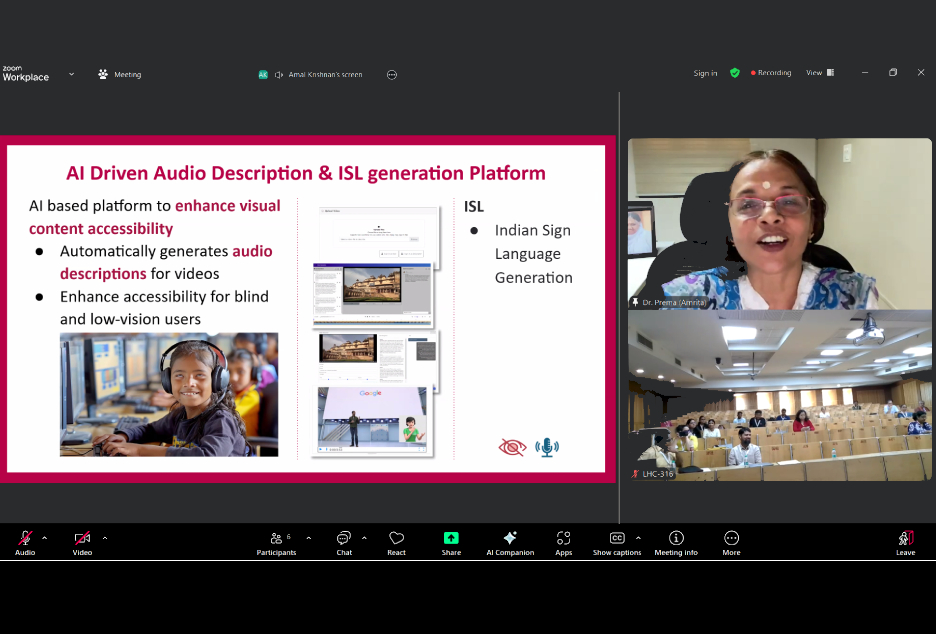Expand audio settings arrow next to Audio
The image size is (936, 634).
click(44, 538)
